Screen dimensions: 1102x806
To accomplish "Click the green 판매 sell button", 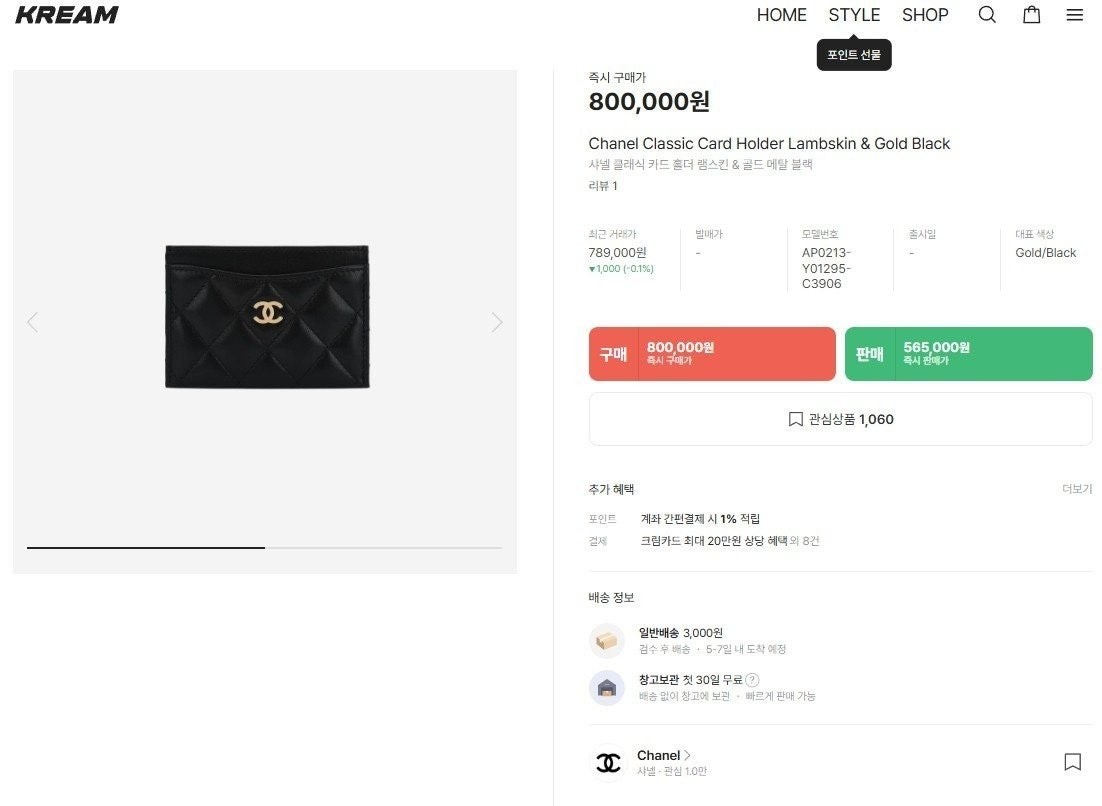I will pyautogui.click(x=968, y=354).
